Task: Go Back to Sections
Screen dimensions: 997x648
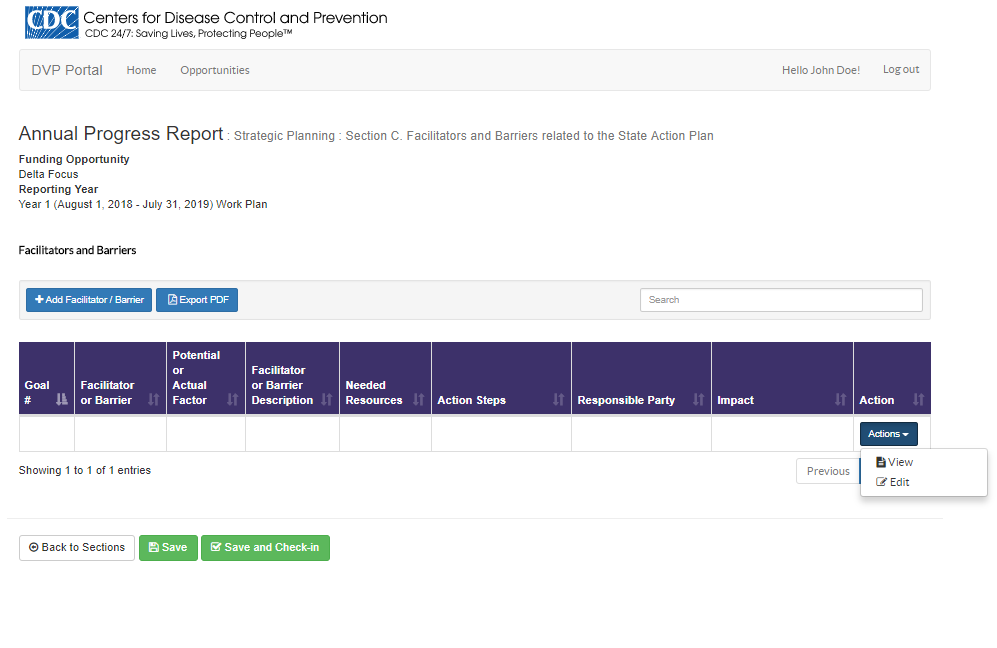Action: click(77, 548)
